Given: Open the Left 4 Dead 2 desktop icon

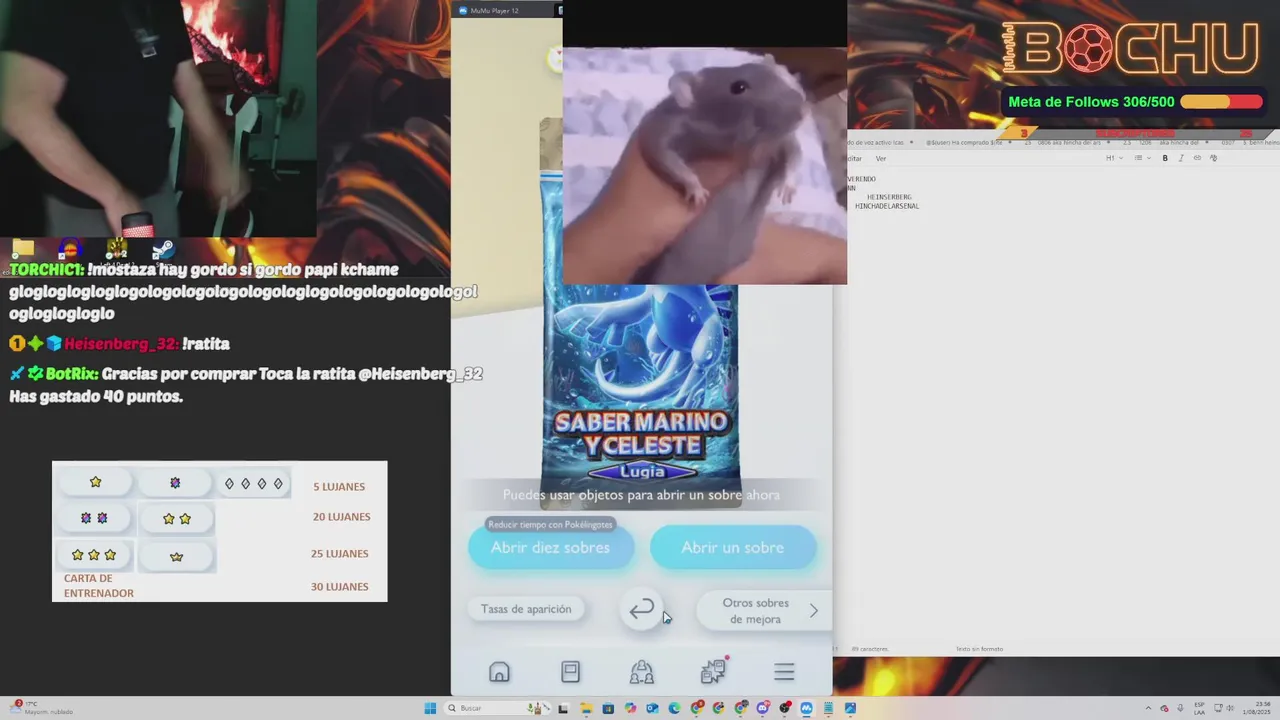Looking at the screenshot, I should [116, 248].
